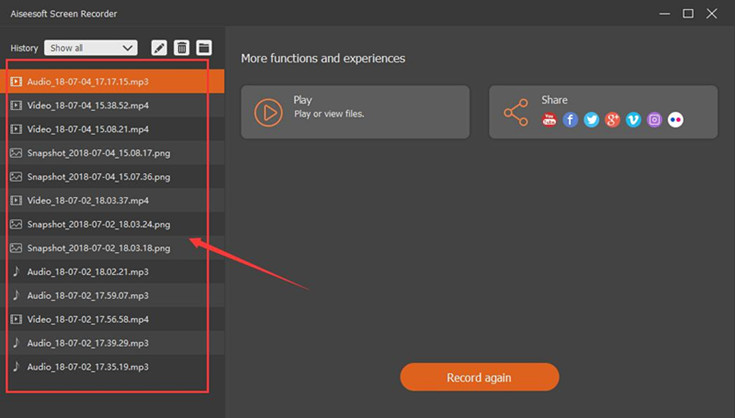Share to Google Plus icon

(612, 120)
